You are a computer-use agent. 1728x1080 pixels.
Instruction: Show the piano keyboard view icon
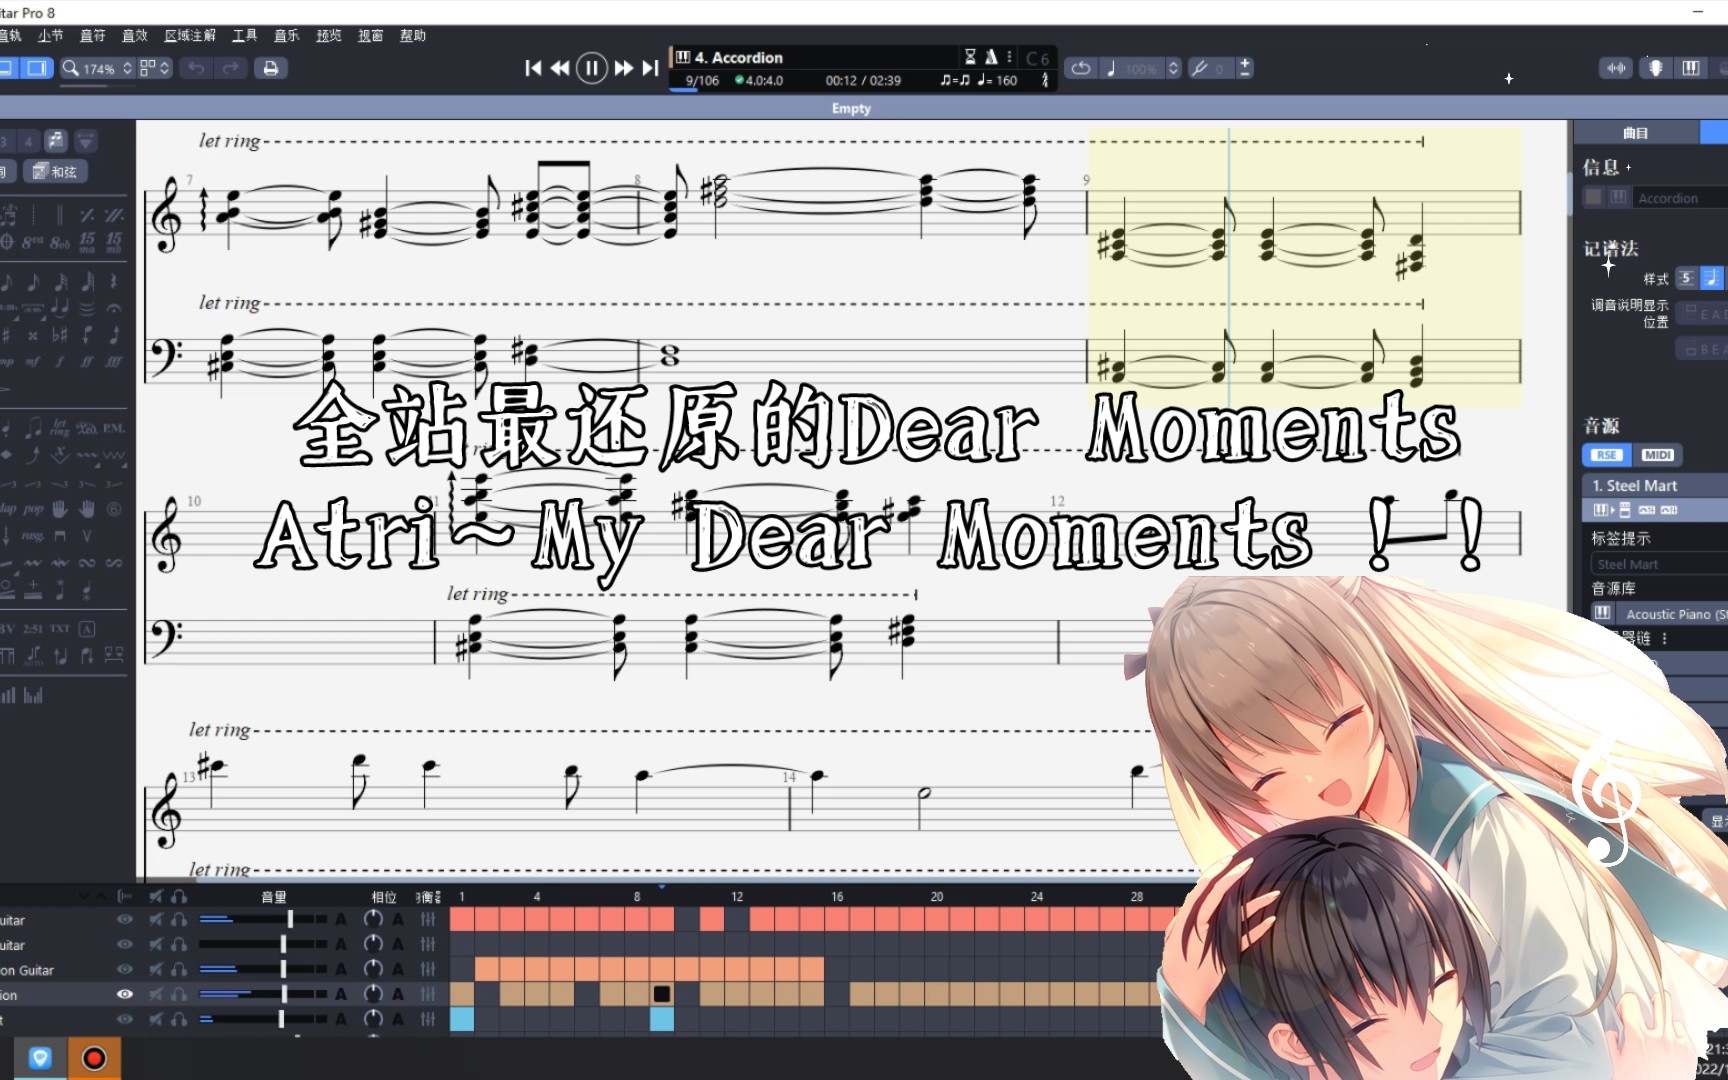click(x=1691, y=68)
